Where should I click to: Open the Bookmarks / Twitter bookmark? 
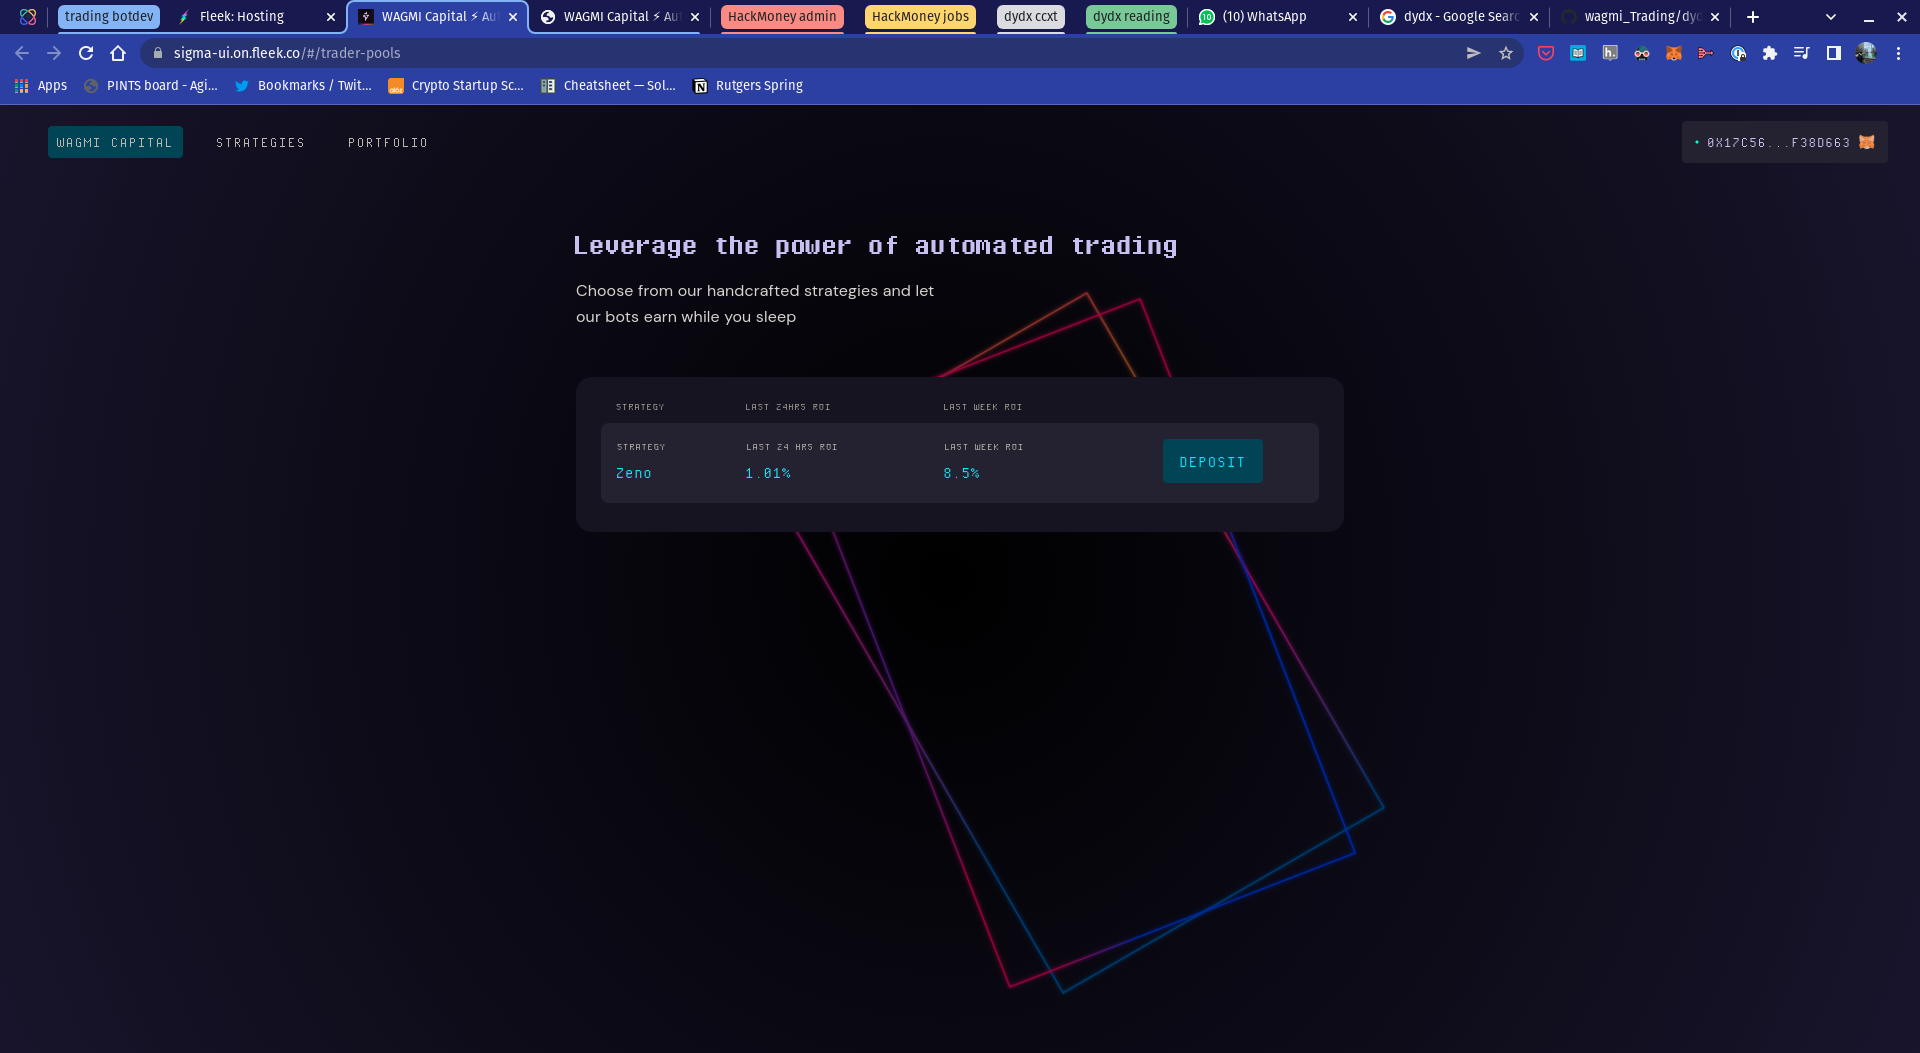click(303, 86)
